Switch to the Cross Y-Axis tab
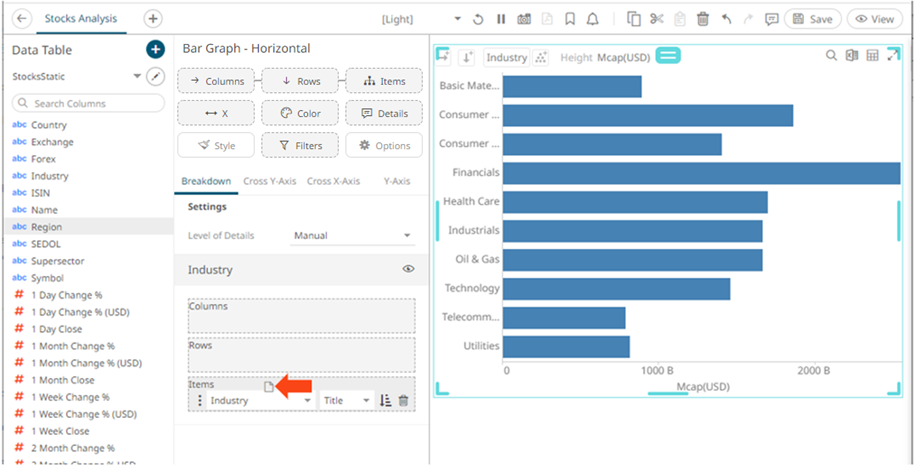 270,181
